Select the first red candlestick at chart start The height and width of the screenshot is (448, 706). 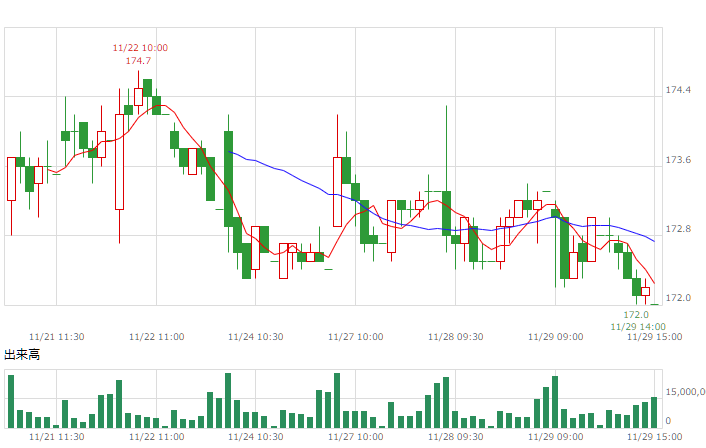point(11,179)
